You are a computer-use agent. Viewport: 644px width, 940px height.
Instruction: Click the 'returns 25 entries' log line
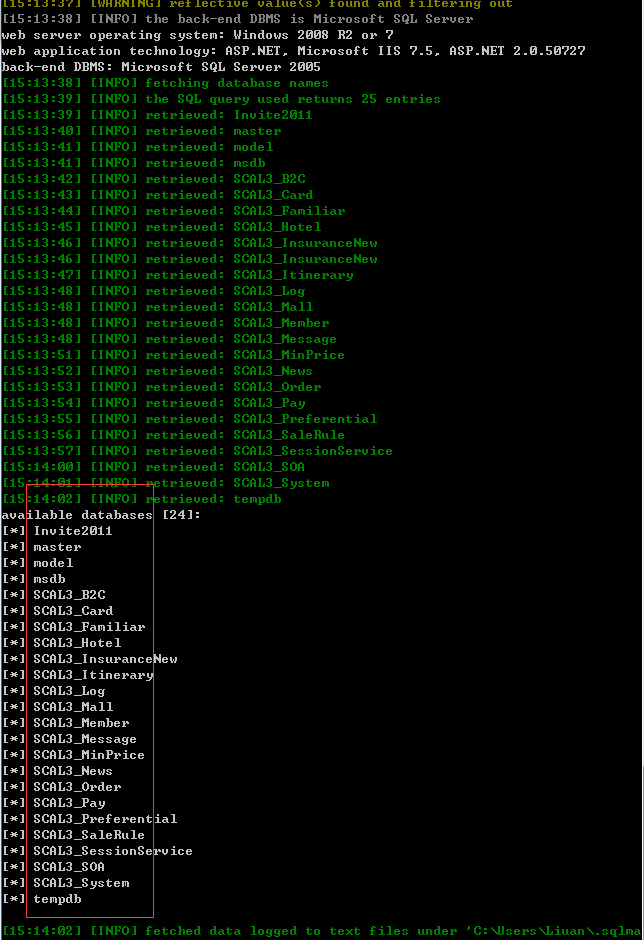(x=221, y=99)
